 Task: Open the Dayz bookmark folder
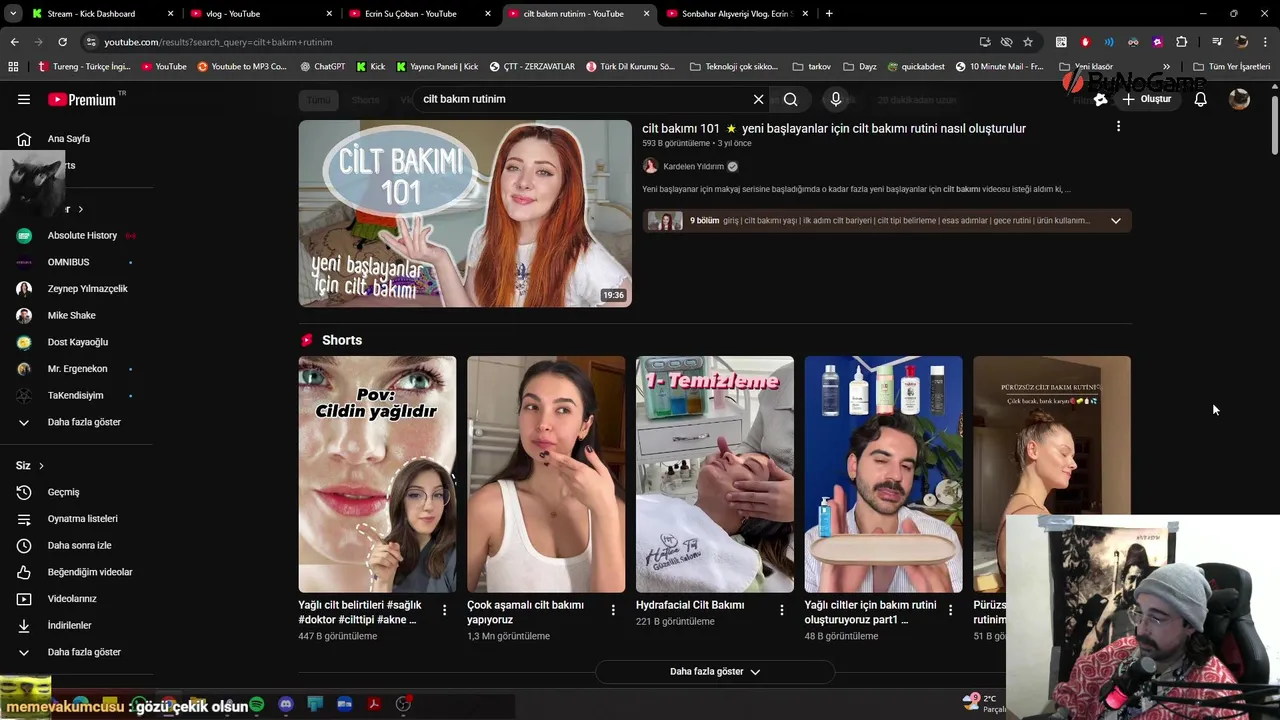860,67
